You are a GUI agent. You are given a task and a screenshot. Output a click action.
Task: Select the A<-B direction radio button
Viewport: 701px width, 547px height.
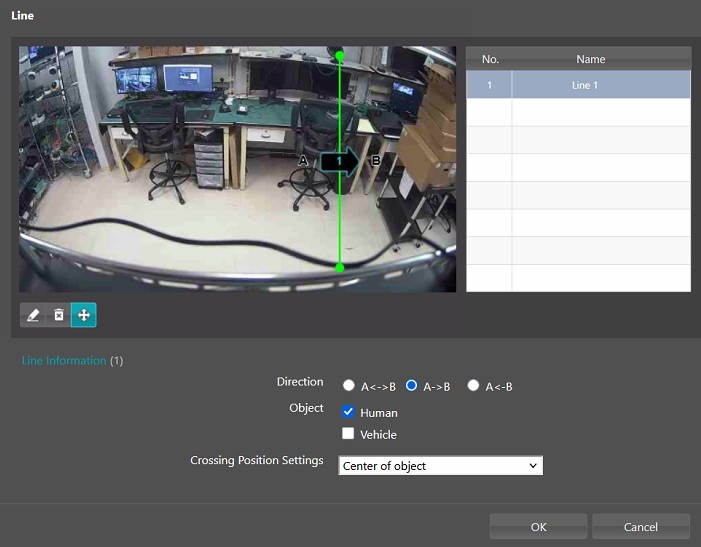point(473,385)
